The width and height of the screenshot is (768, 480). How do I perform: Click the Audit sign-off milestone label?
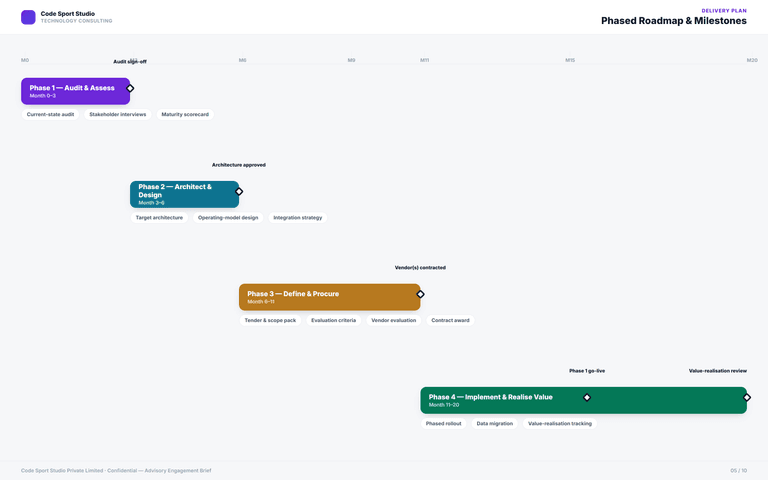(x=130, y=62)
